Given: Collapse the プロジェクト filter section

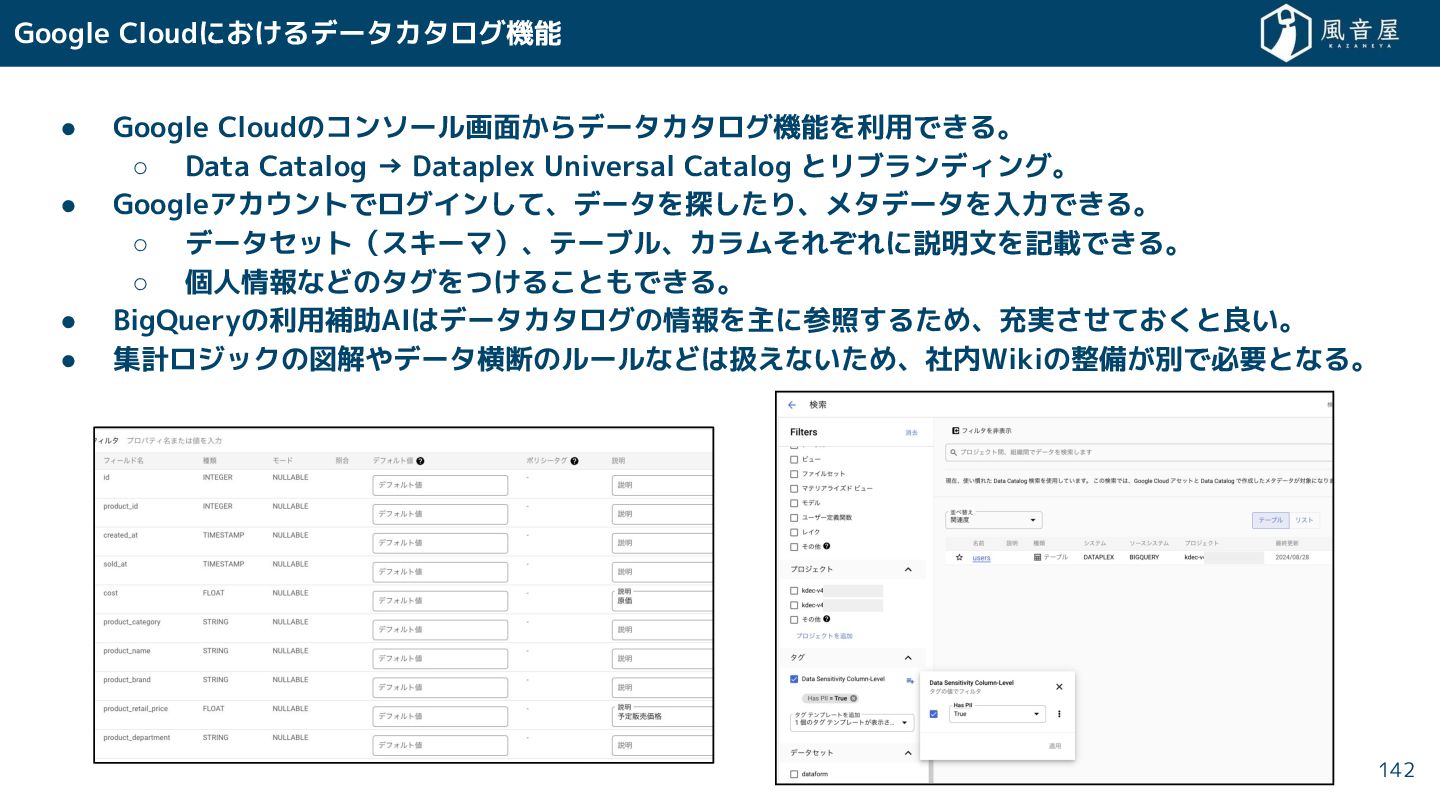Looking at the screenshot, I should 908,569.
